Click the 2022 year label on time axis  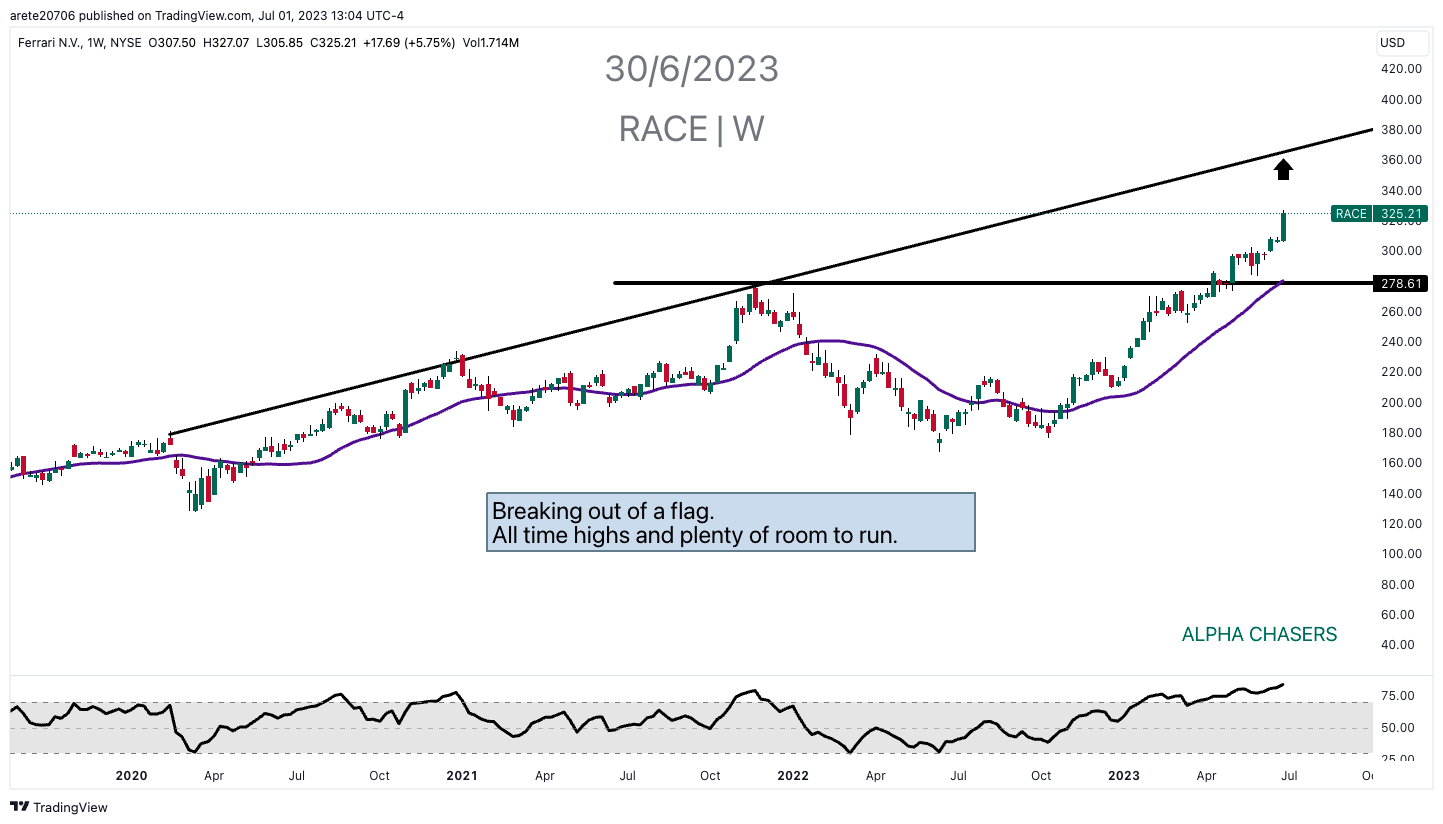point(793,776)
